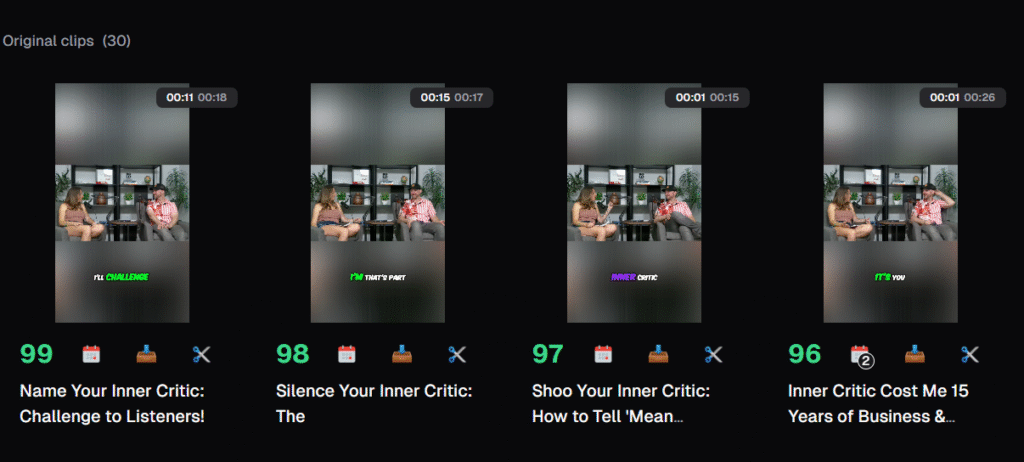Click schedule calendar icon for clip 99
The width and height of the screenshot is (1024, 462).
(x=91, y=354)
